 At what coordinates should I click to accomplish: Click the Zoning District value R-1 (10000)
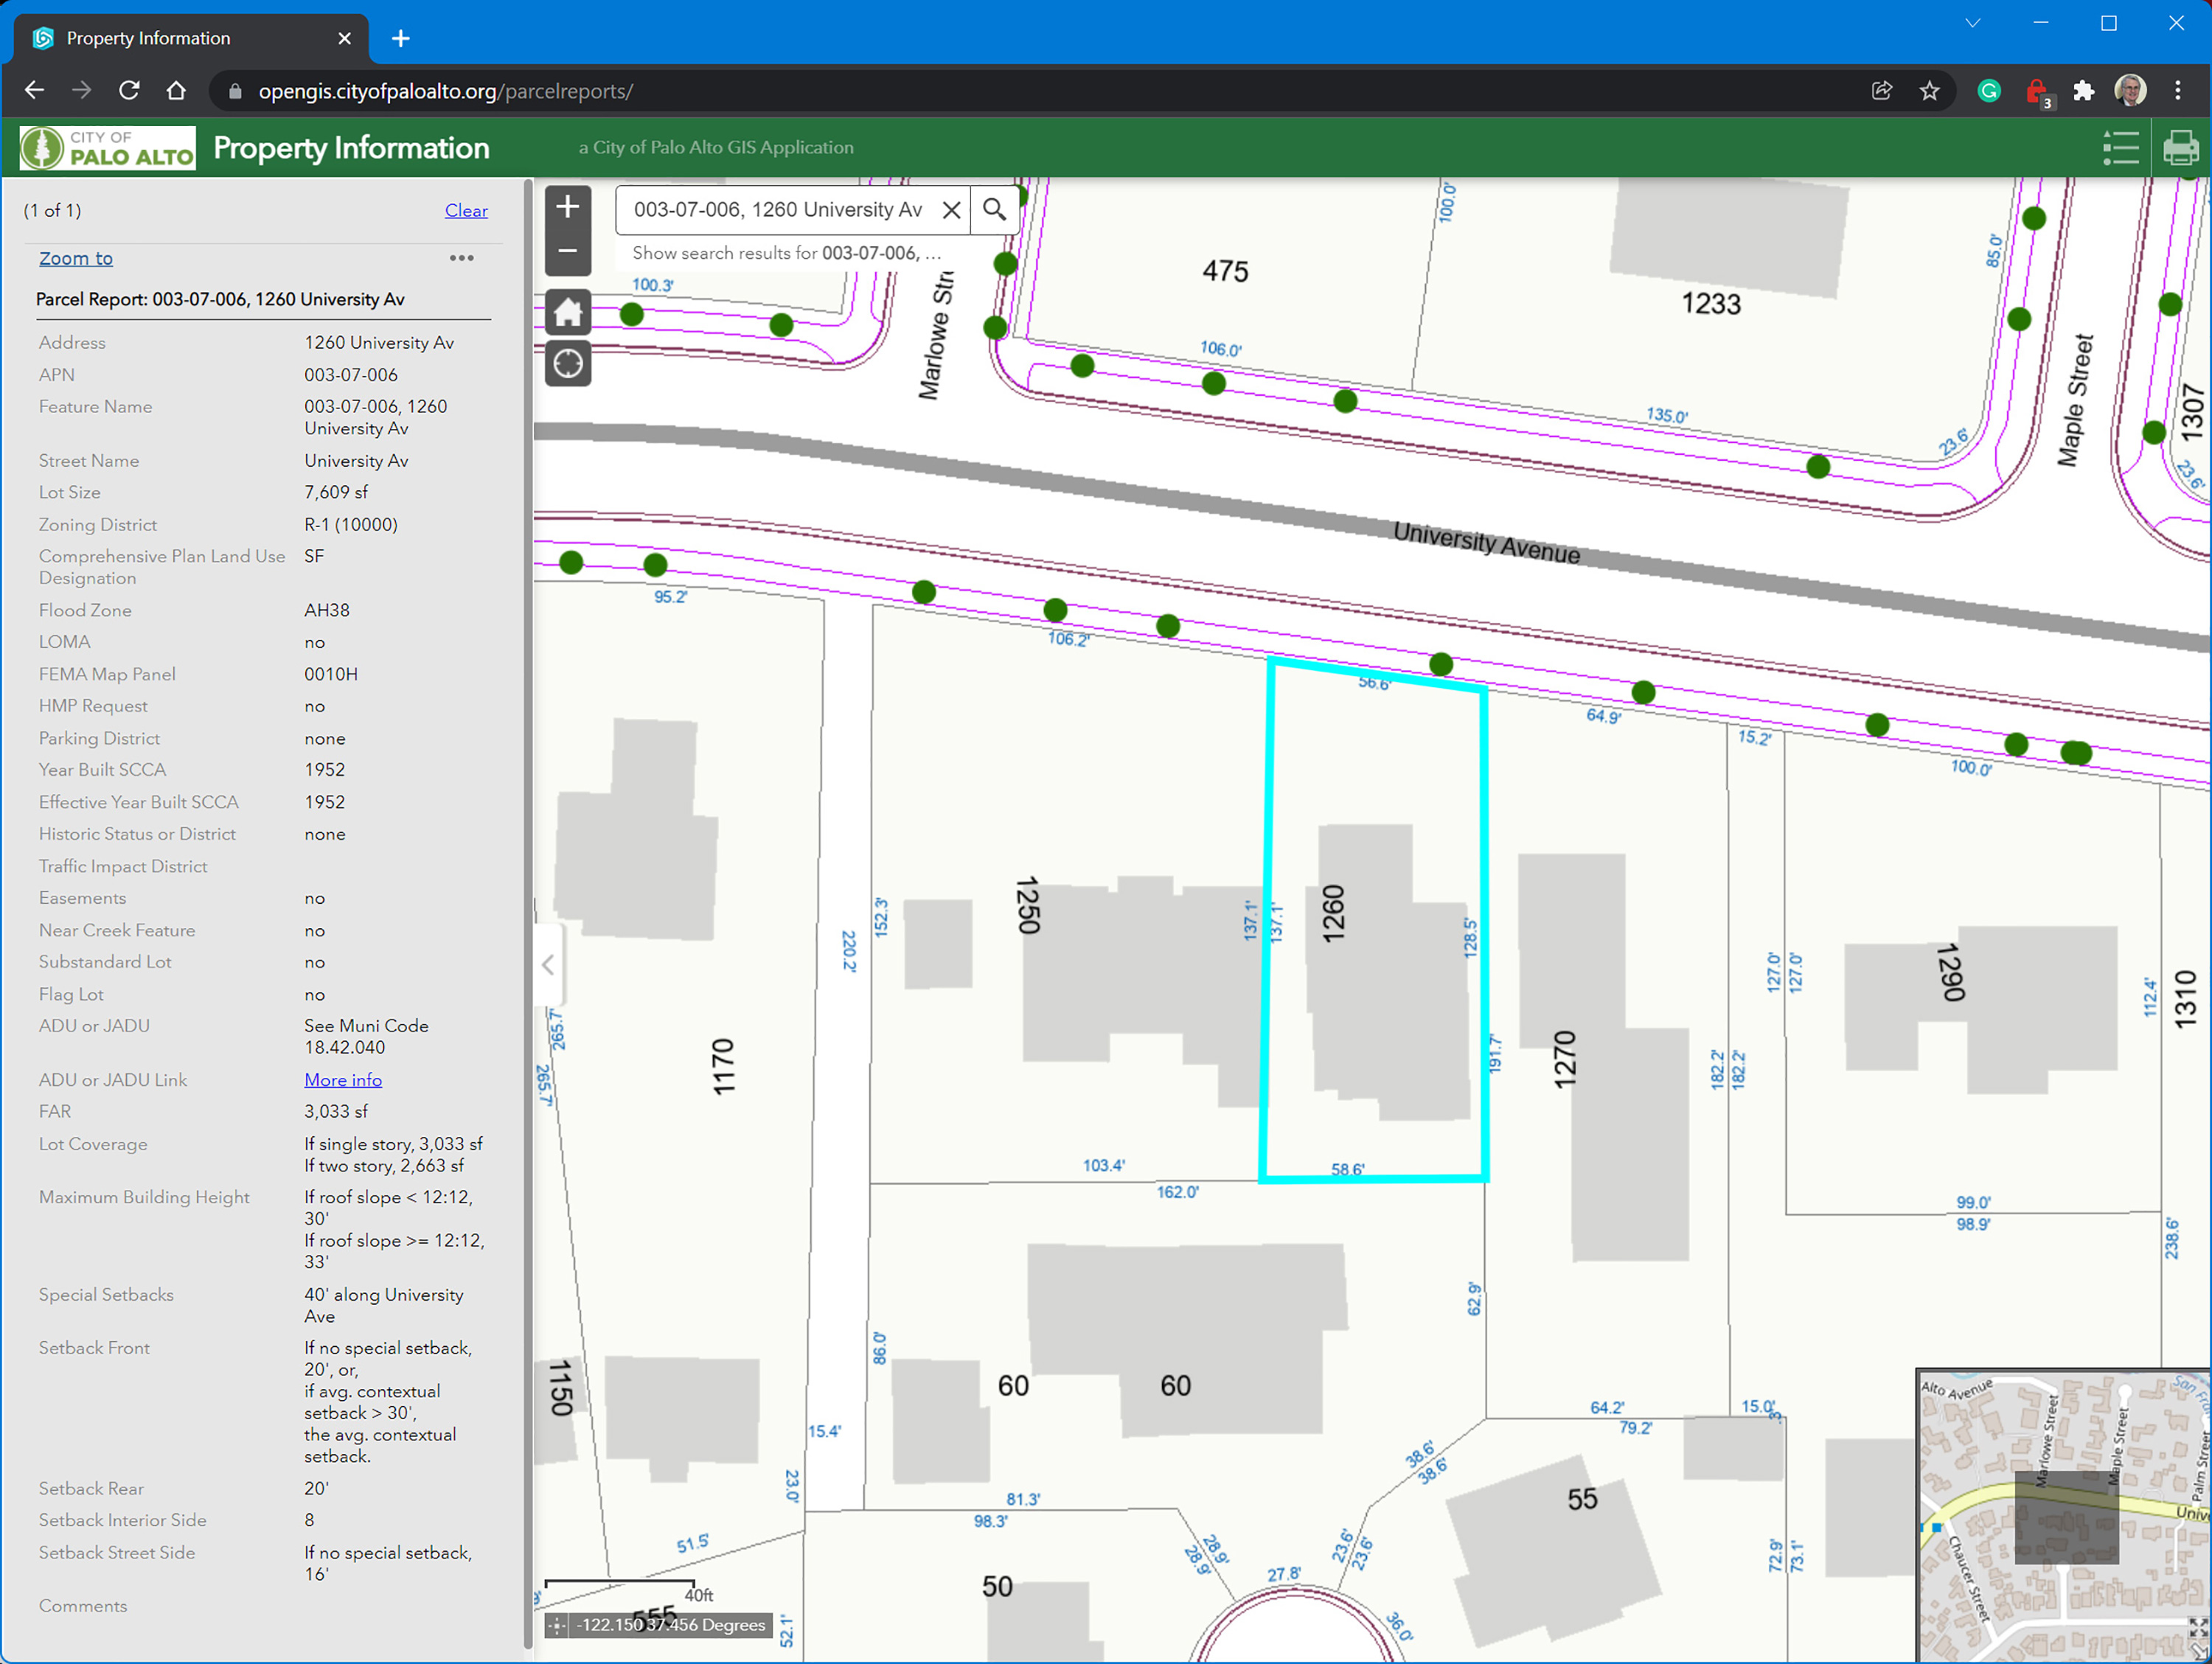coord(351,524)
